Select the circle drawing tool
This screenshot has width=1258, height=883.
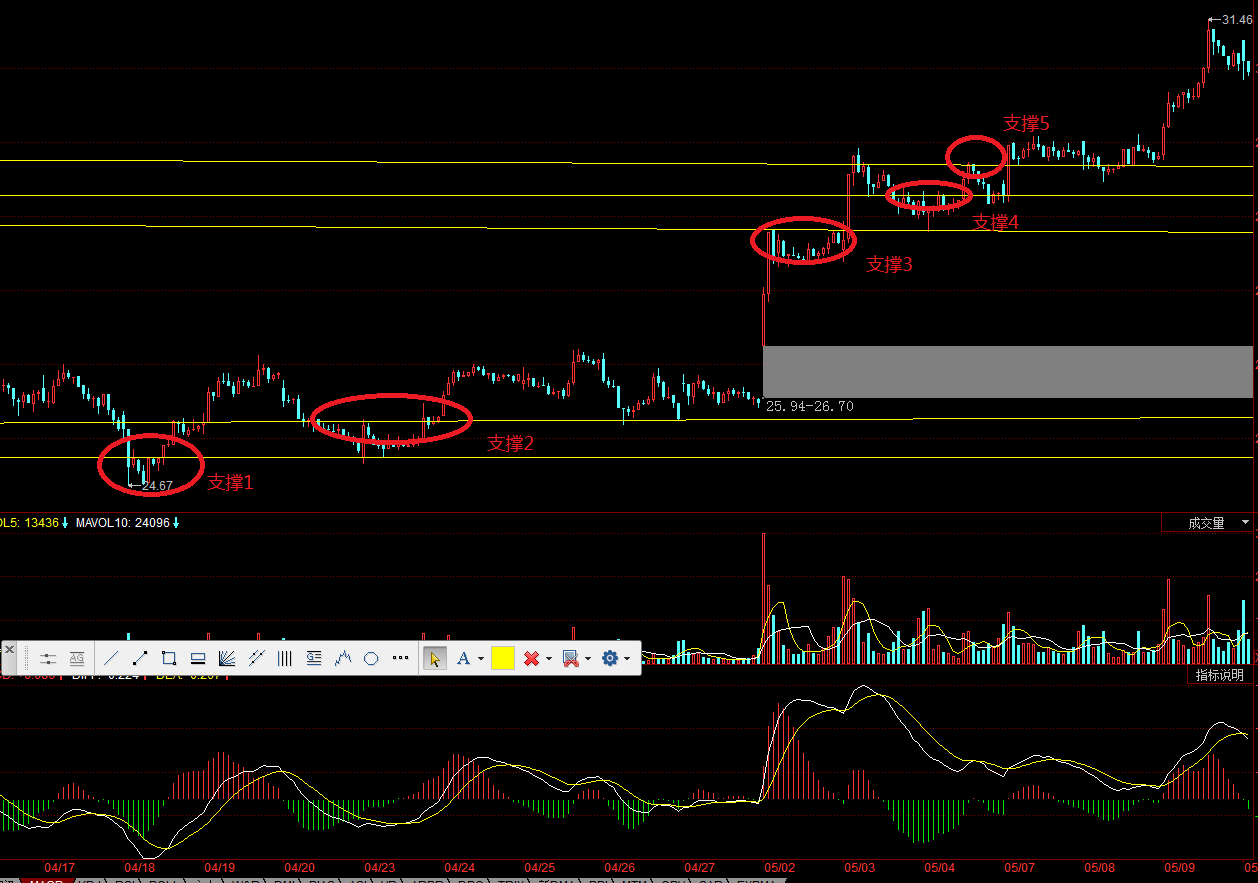371,658
